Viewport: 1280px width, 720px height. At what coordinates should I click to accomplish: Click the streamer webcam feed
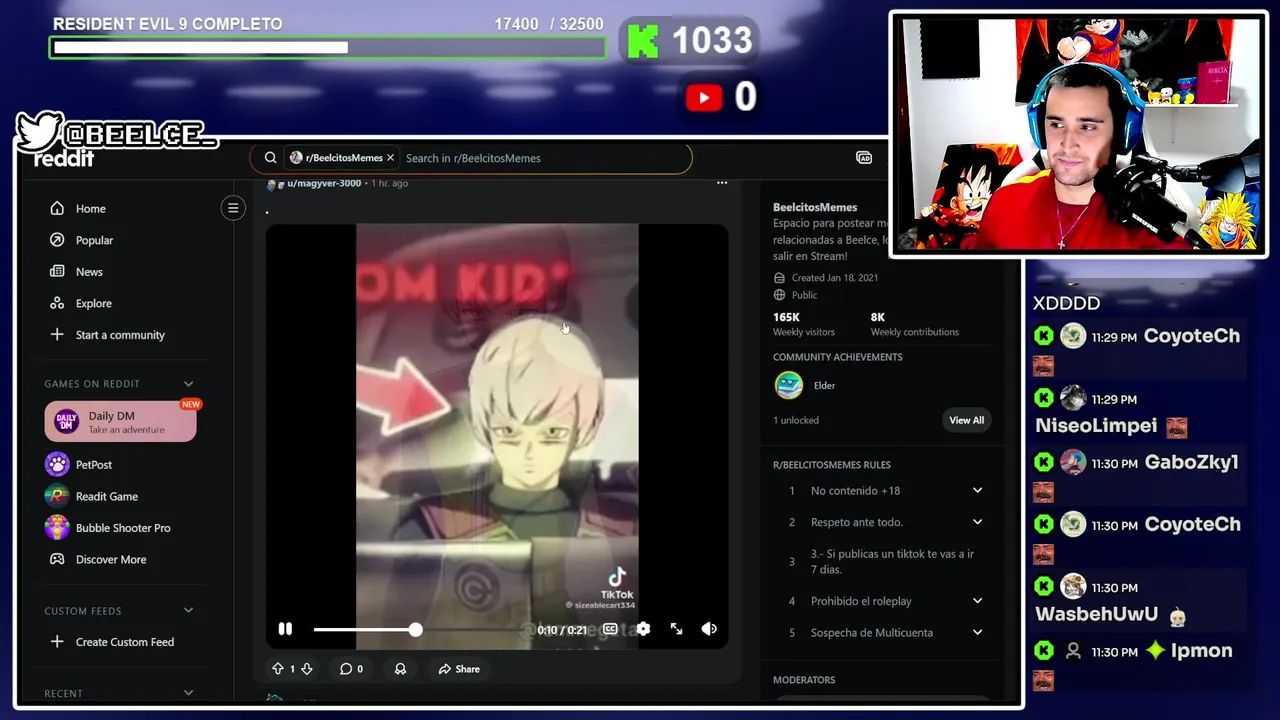(1078, 134)
